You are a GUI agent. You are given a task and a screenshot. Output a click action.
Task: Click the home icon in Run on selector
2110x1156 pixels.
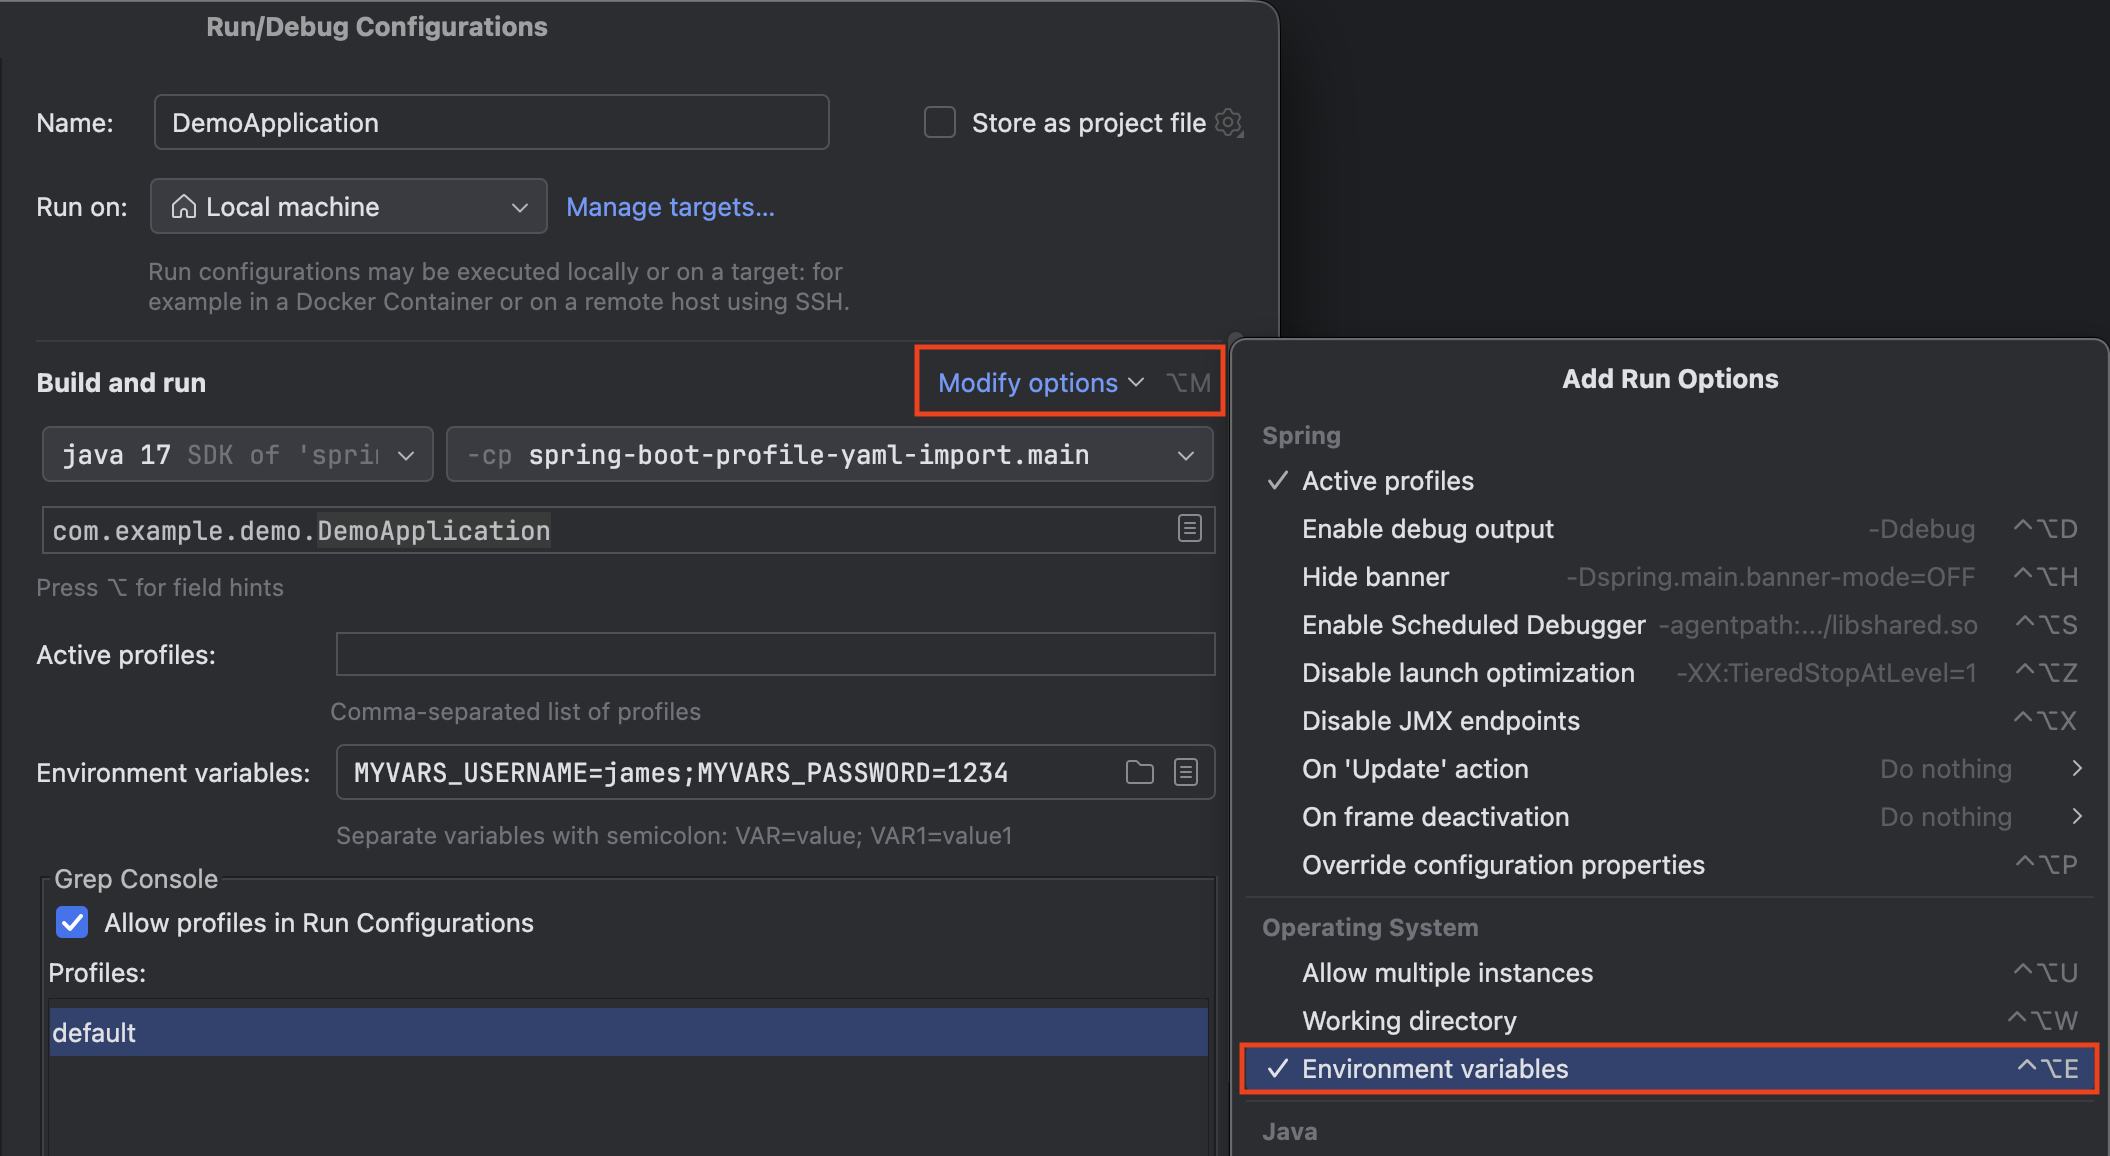click(x=184, y=207)
